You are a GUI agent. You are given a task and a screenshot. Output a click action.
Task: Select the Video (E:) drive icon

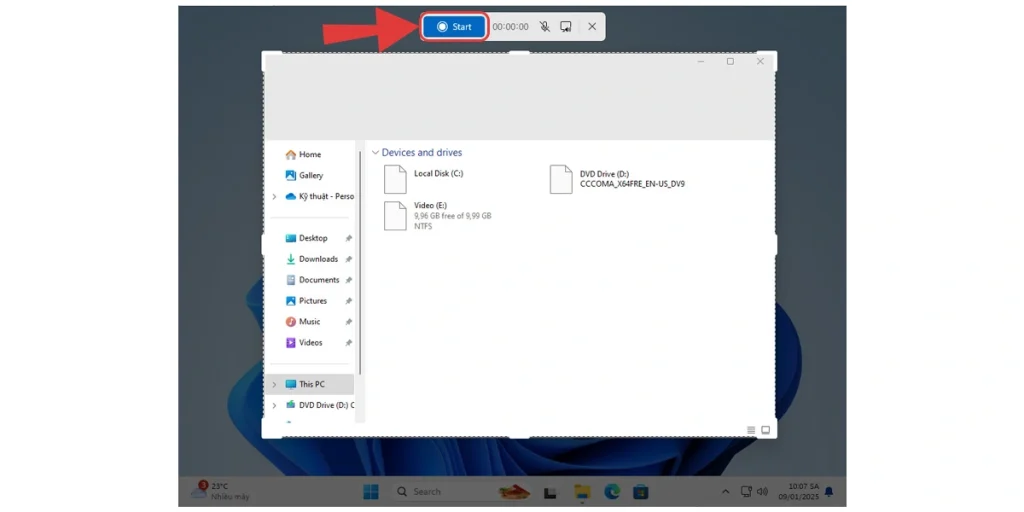pyautogui.click(x=396, y=215)
